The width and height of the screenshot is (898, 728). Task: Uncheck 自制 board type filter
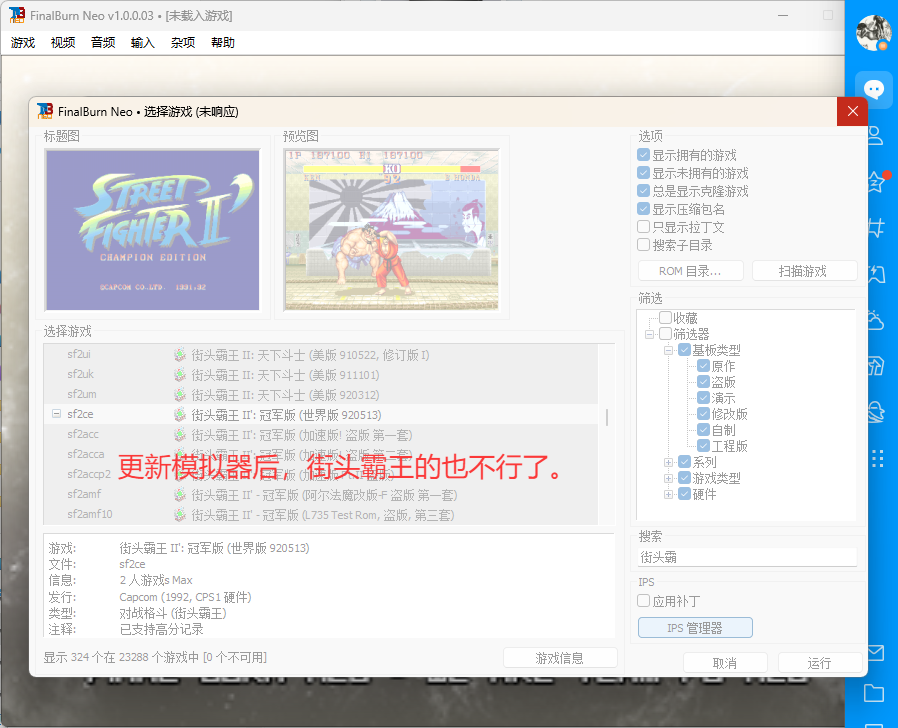(x=703, y=430)
